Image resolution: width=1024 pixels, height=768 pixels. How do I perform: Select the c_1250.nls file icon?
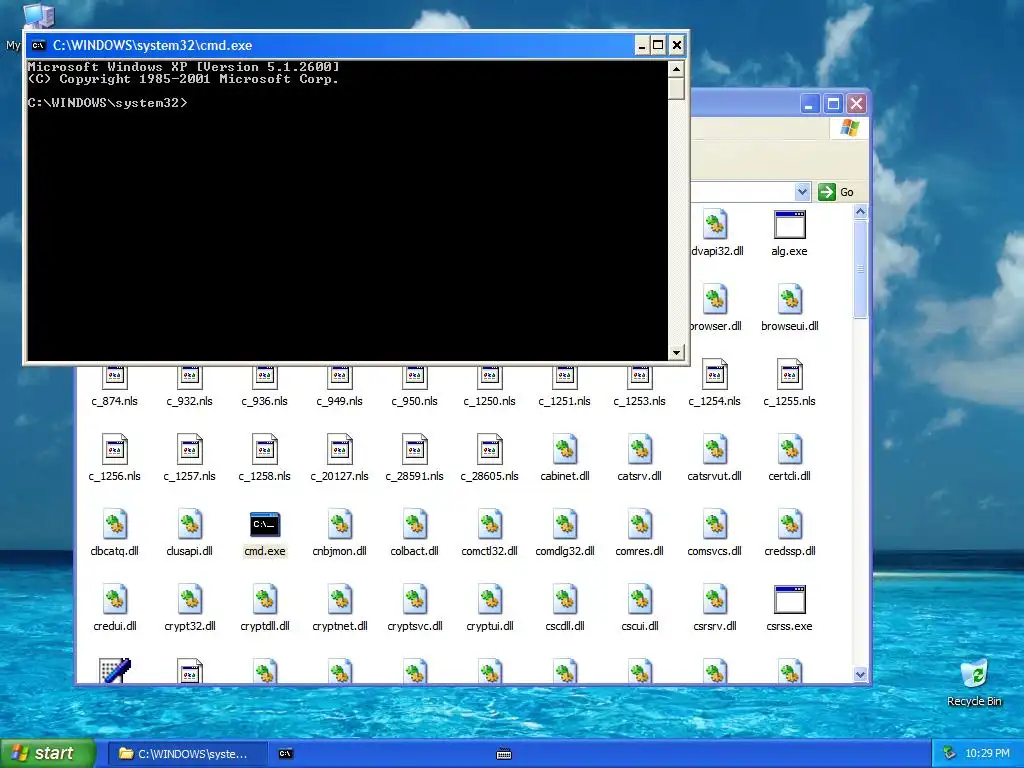(x=490, y=376)
